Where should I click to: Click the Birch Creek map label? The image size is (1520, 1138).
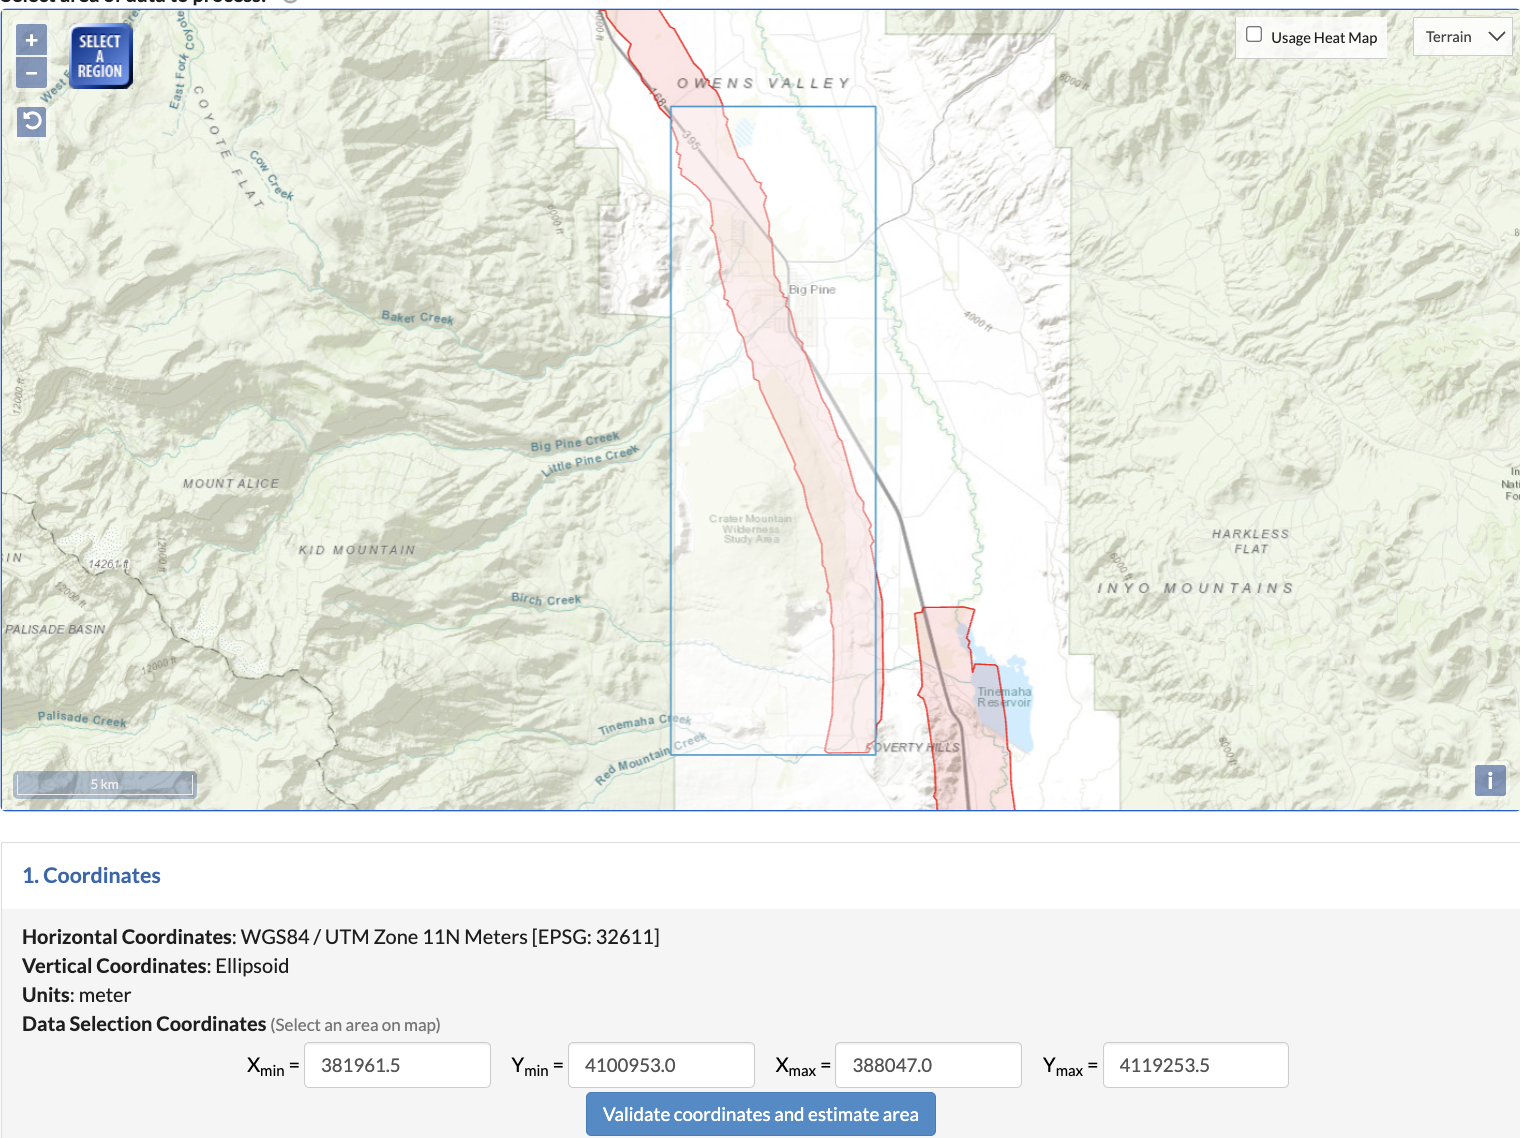pos(546,599)
